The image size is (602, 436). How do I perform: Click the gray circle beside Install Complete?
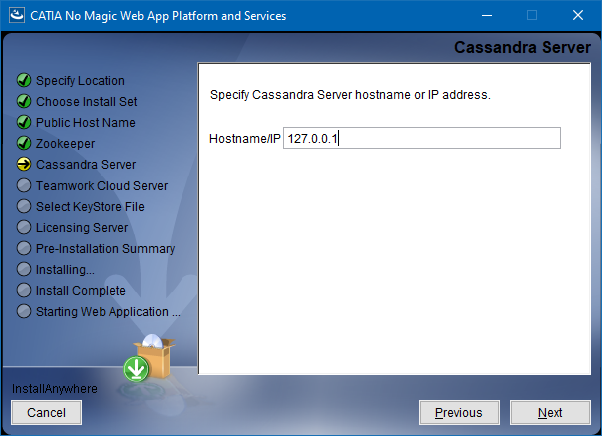pos(24,290)
